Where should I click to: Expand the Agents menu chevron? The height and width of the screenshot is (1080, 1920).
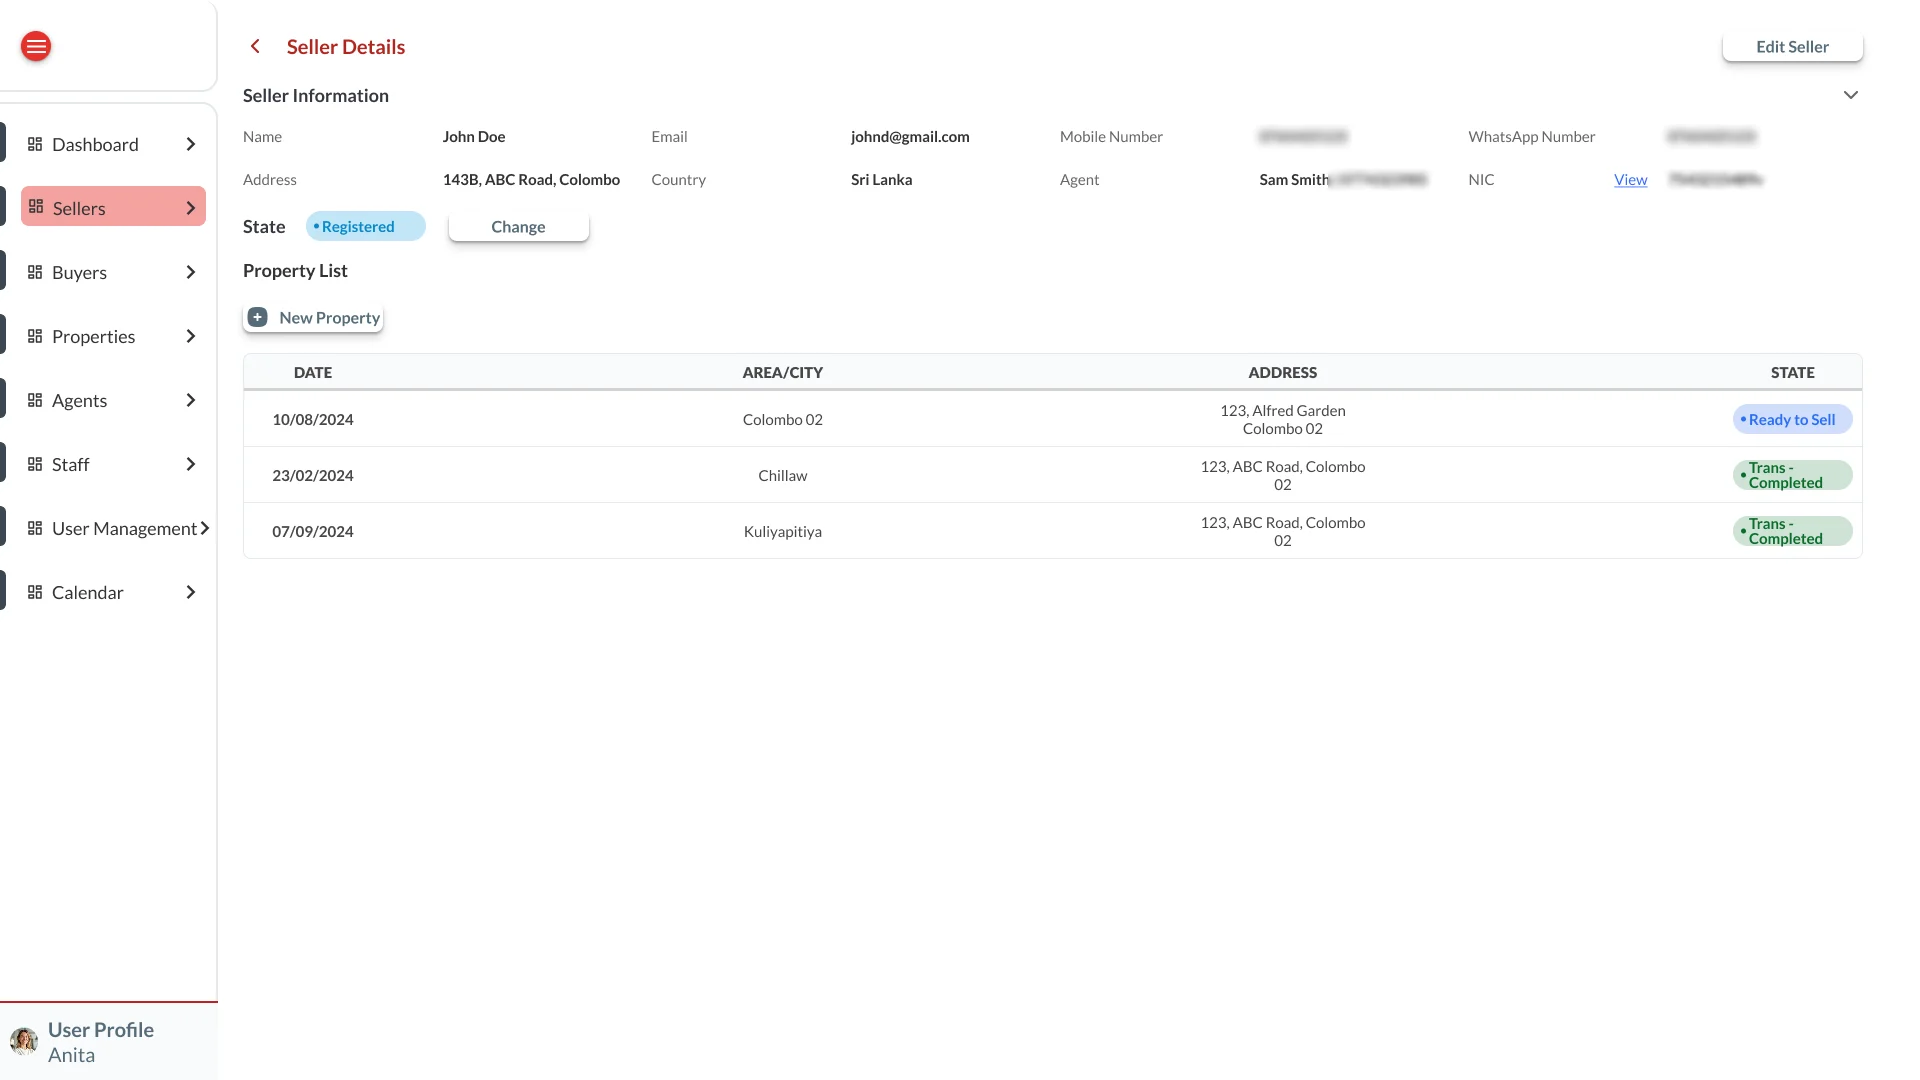190,400
